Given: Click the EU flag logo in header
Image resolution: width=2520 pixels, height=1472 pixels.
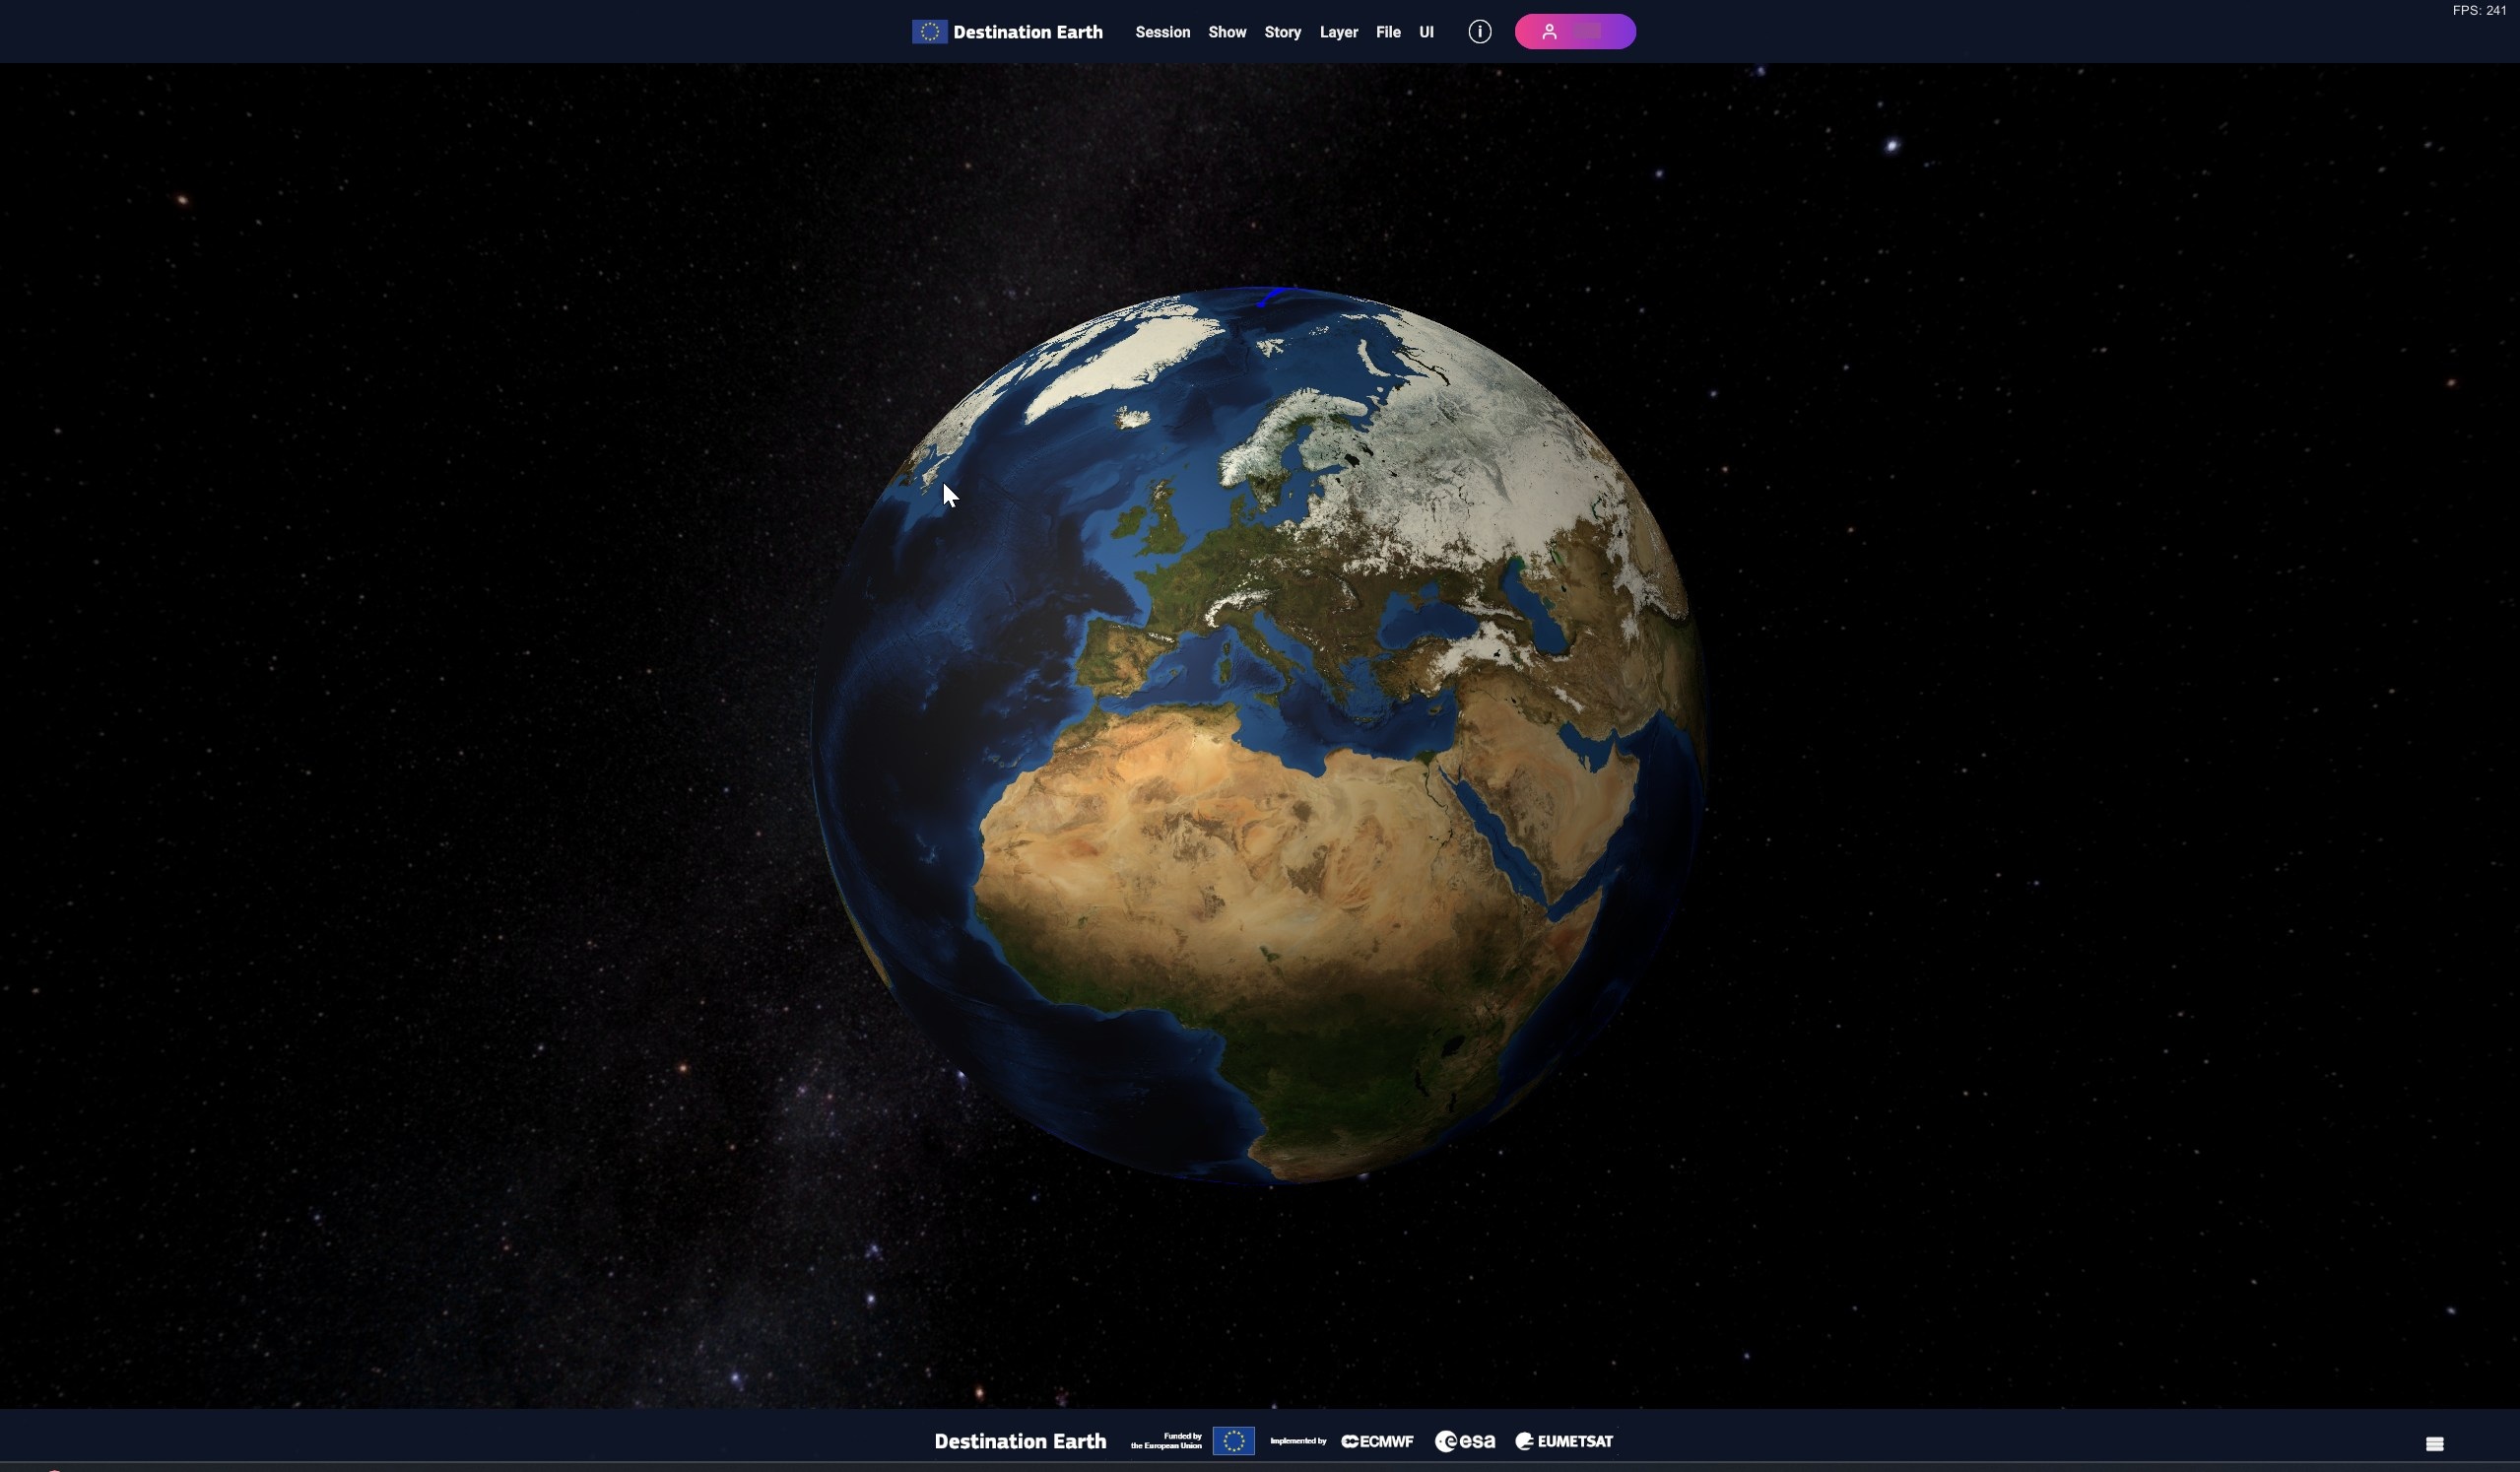Looking at the screenshot, I should point(929,32).
